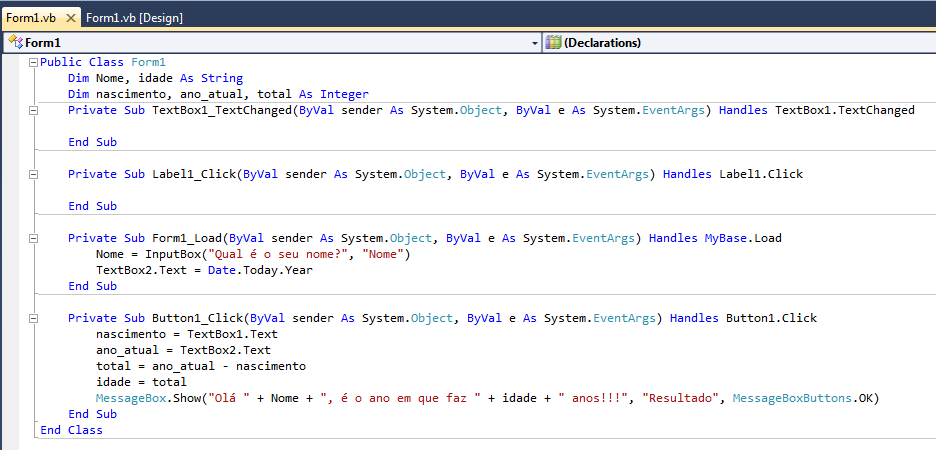Switch to the Form1.vb [Design] tab
The height and width of the screenshot is (450, 936).
[134, 18]
